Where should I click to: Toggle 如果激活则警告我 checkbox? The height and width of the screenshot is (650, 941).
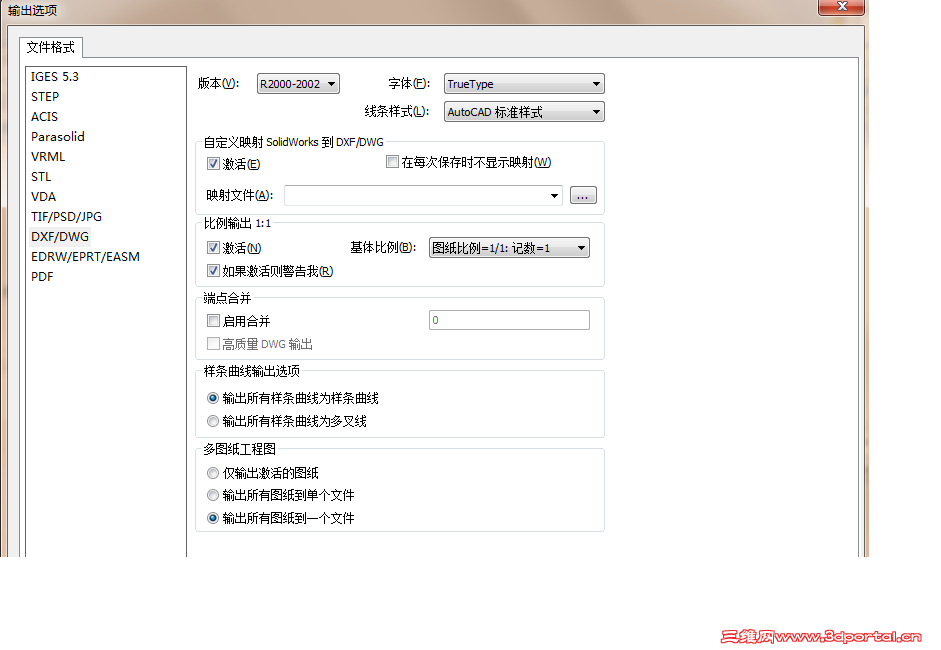tap(213, 271)
